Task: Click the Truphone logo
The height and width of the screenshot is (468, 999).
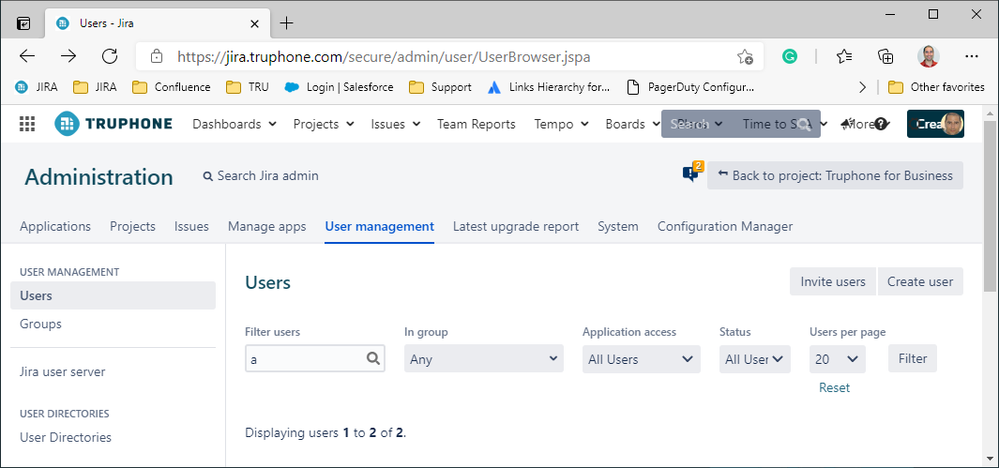Action: click(113, 124)
